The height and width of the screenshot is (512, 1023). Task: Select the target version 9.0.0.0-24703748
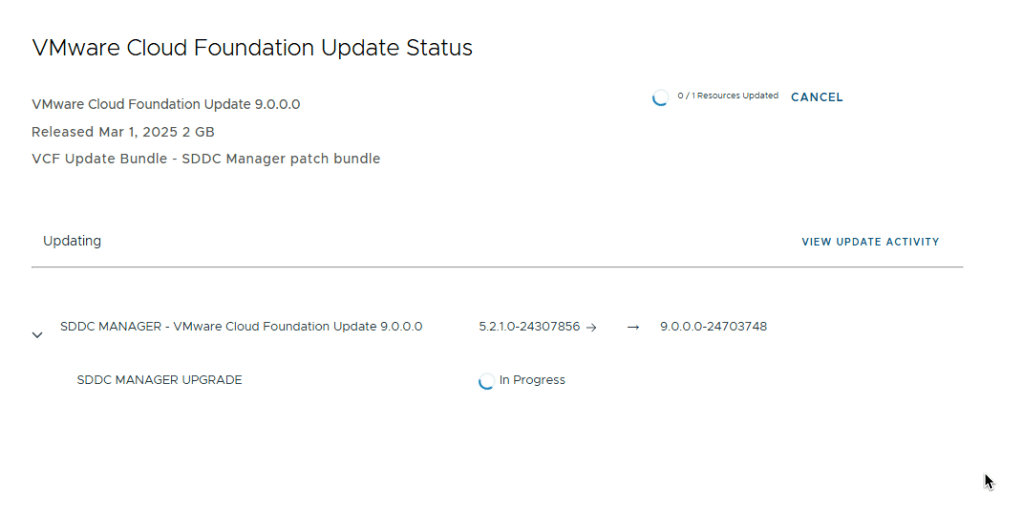[x=713, y=327]
